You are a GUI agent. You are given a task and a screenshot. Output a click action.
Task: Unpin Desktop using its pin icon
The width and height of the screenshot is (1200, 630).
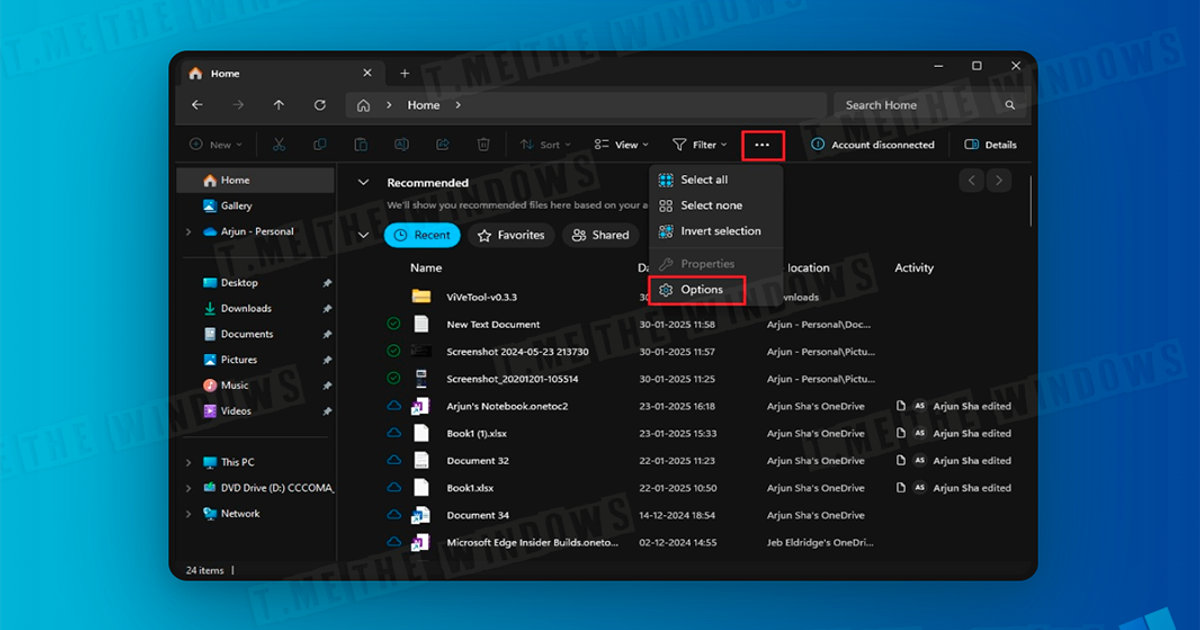(x=327, y=283)
